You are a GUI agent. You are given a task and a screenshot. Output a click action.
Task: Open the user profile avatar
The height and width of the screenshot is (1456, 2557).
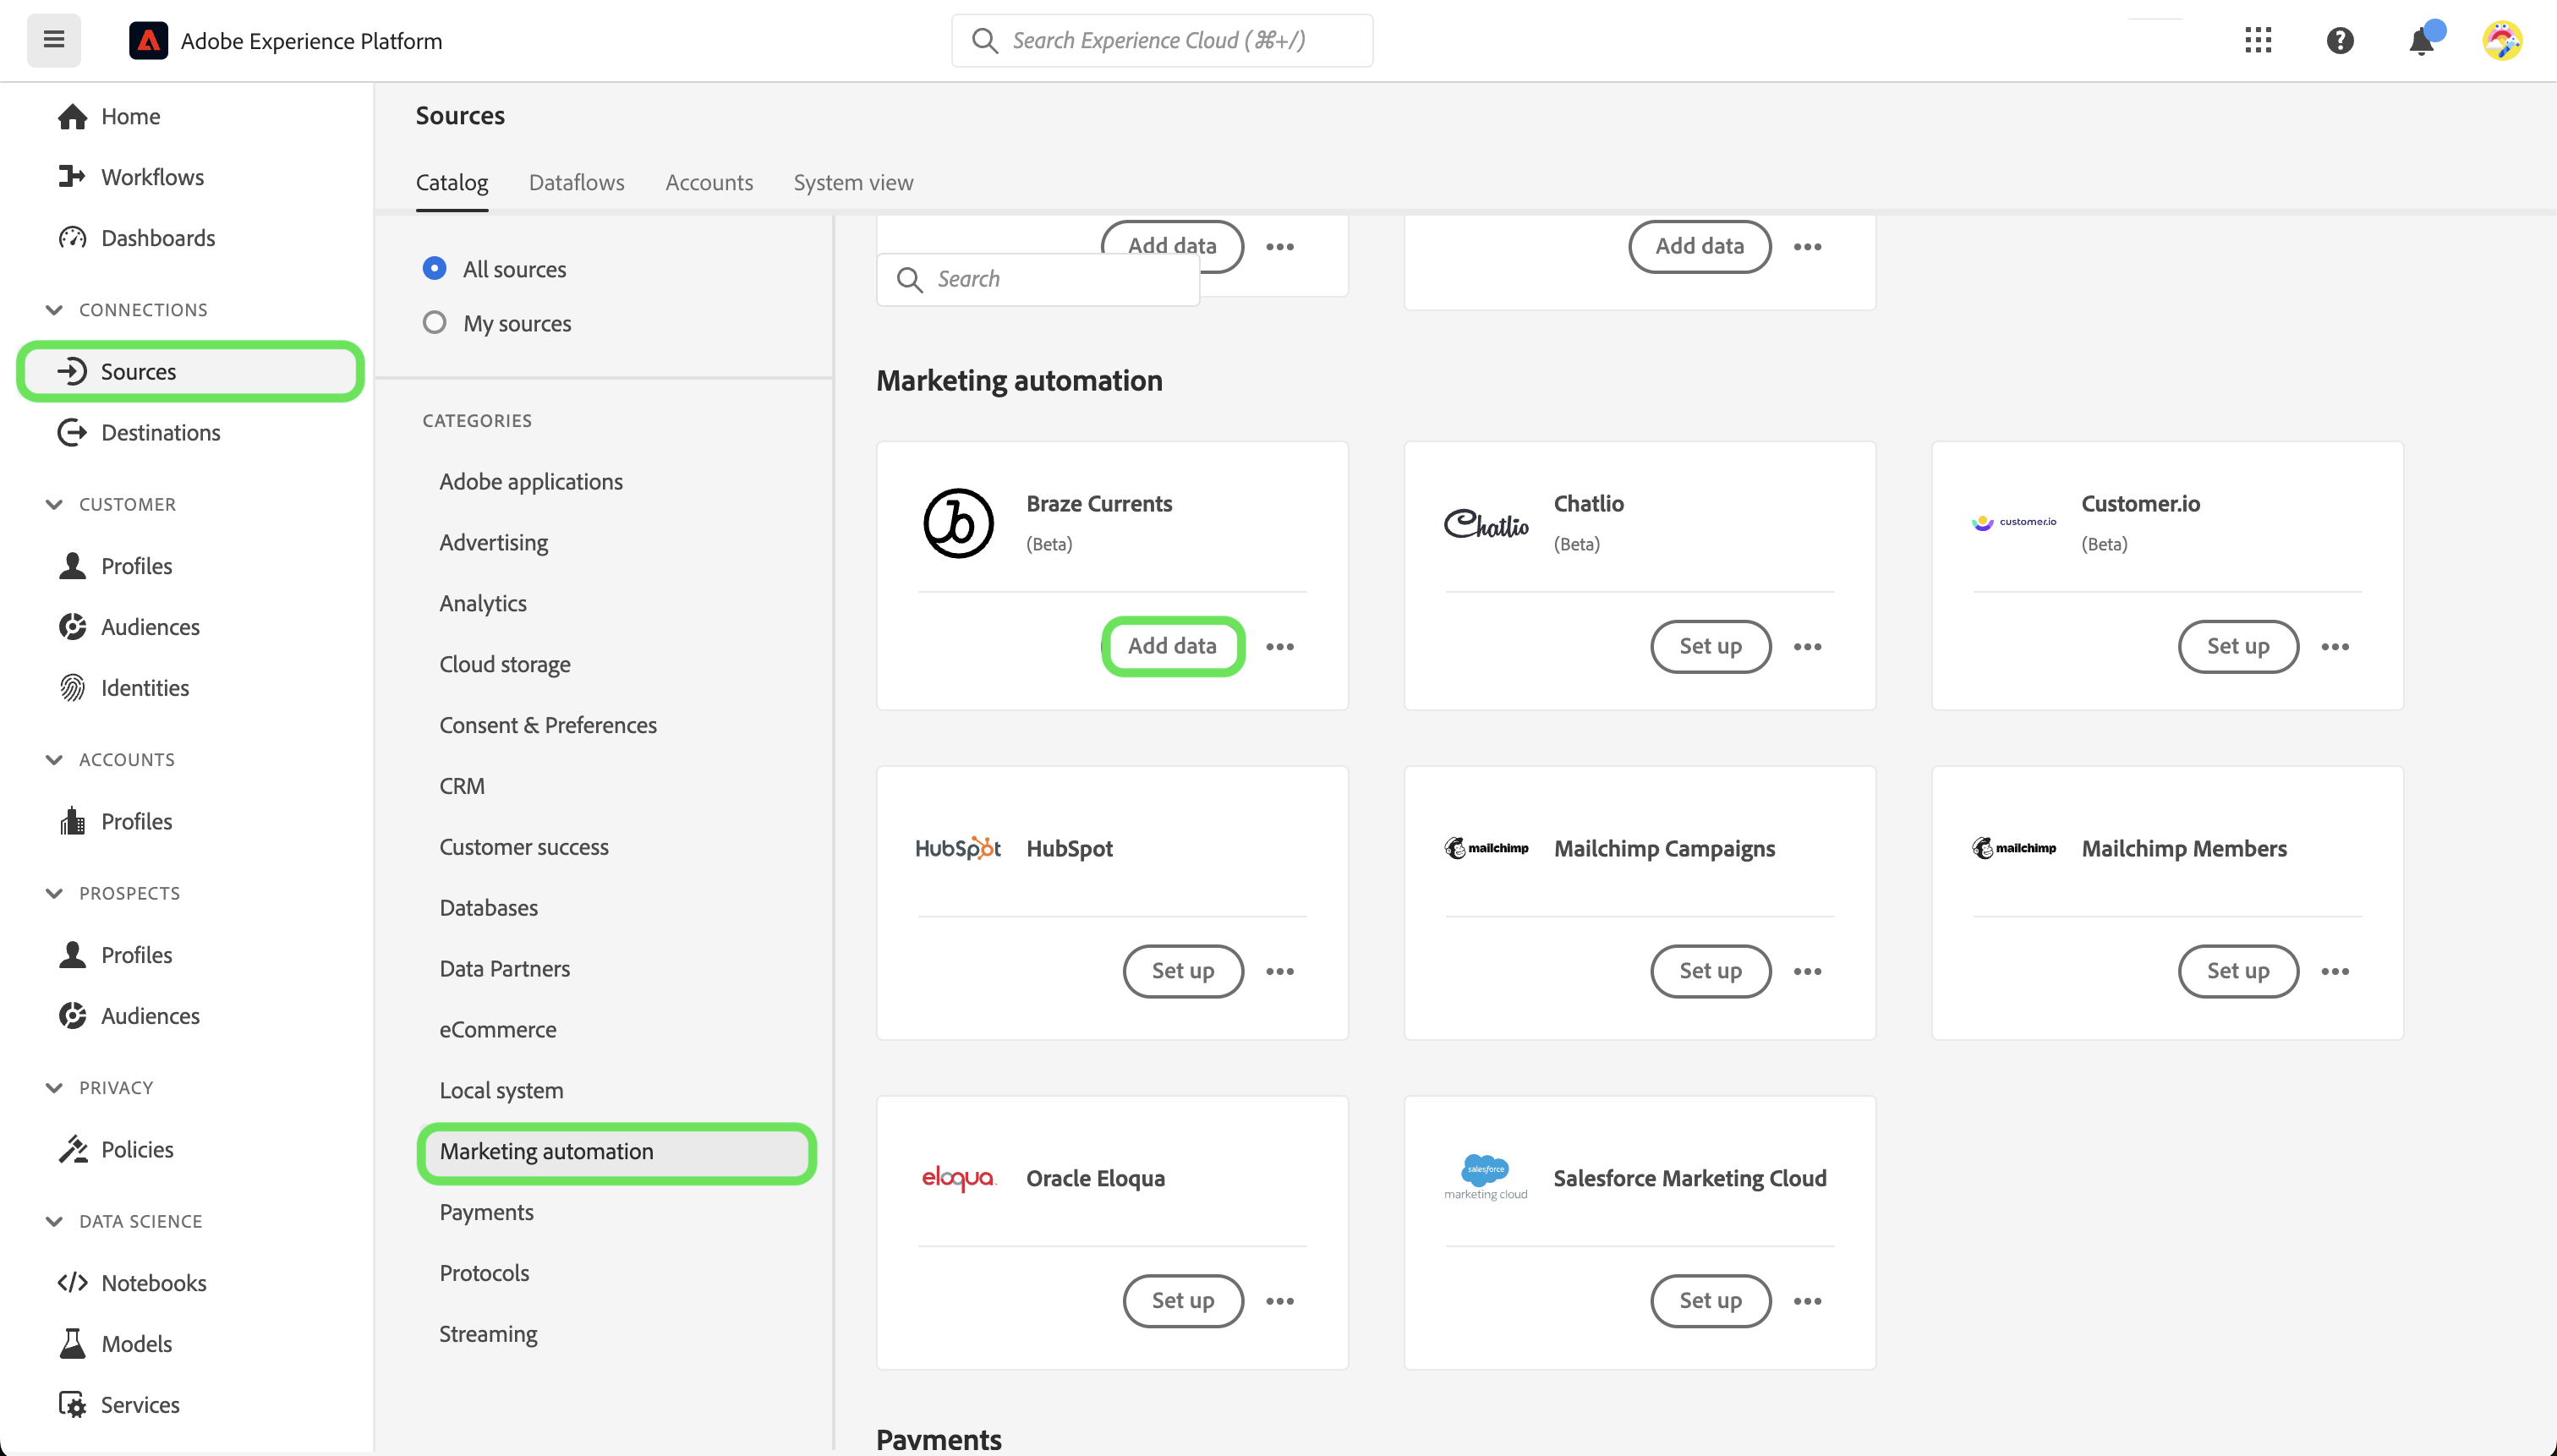click(x=2503, y=40)
